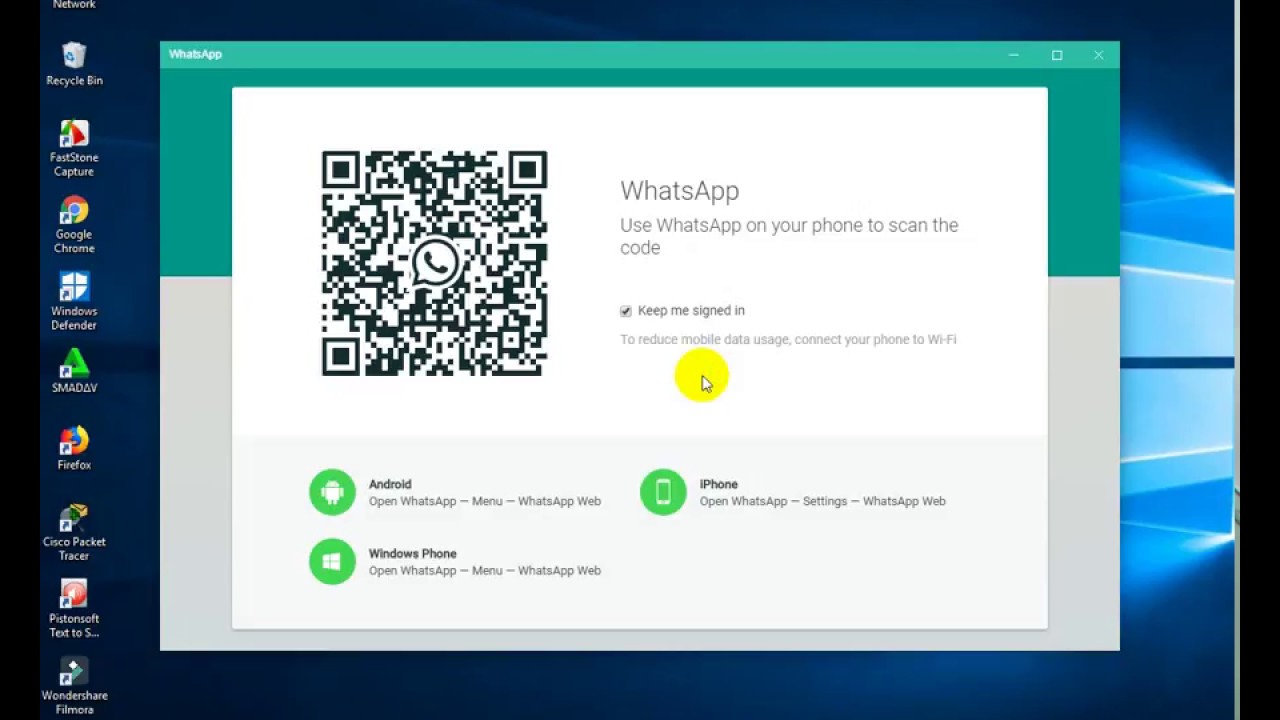Viewport: 1280px width, 720px height.
Task: Minimize the WhatsApp window
Action: coord(1014,55)
